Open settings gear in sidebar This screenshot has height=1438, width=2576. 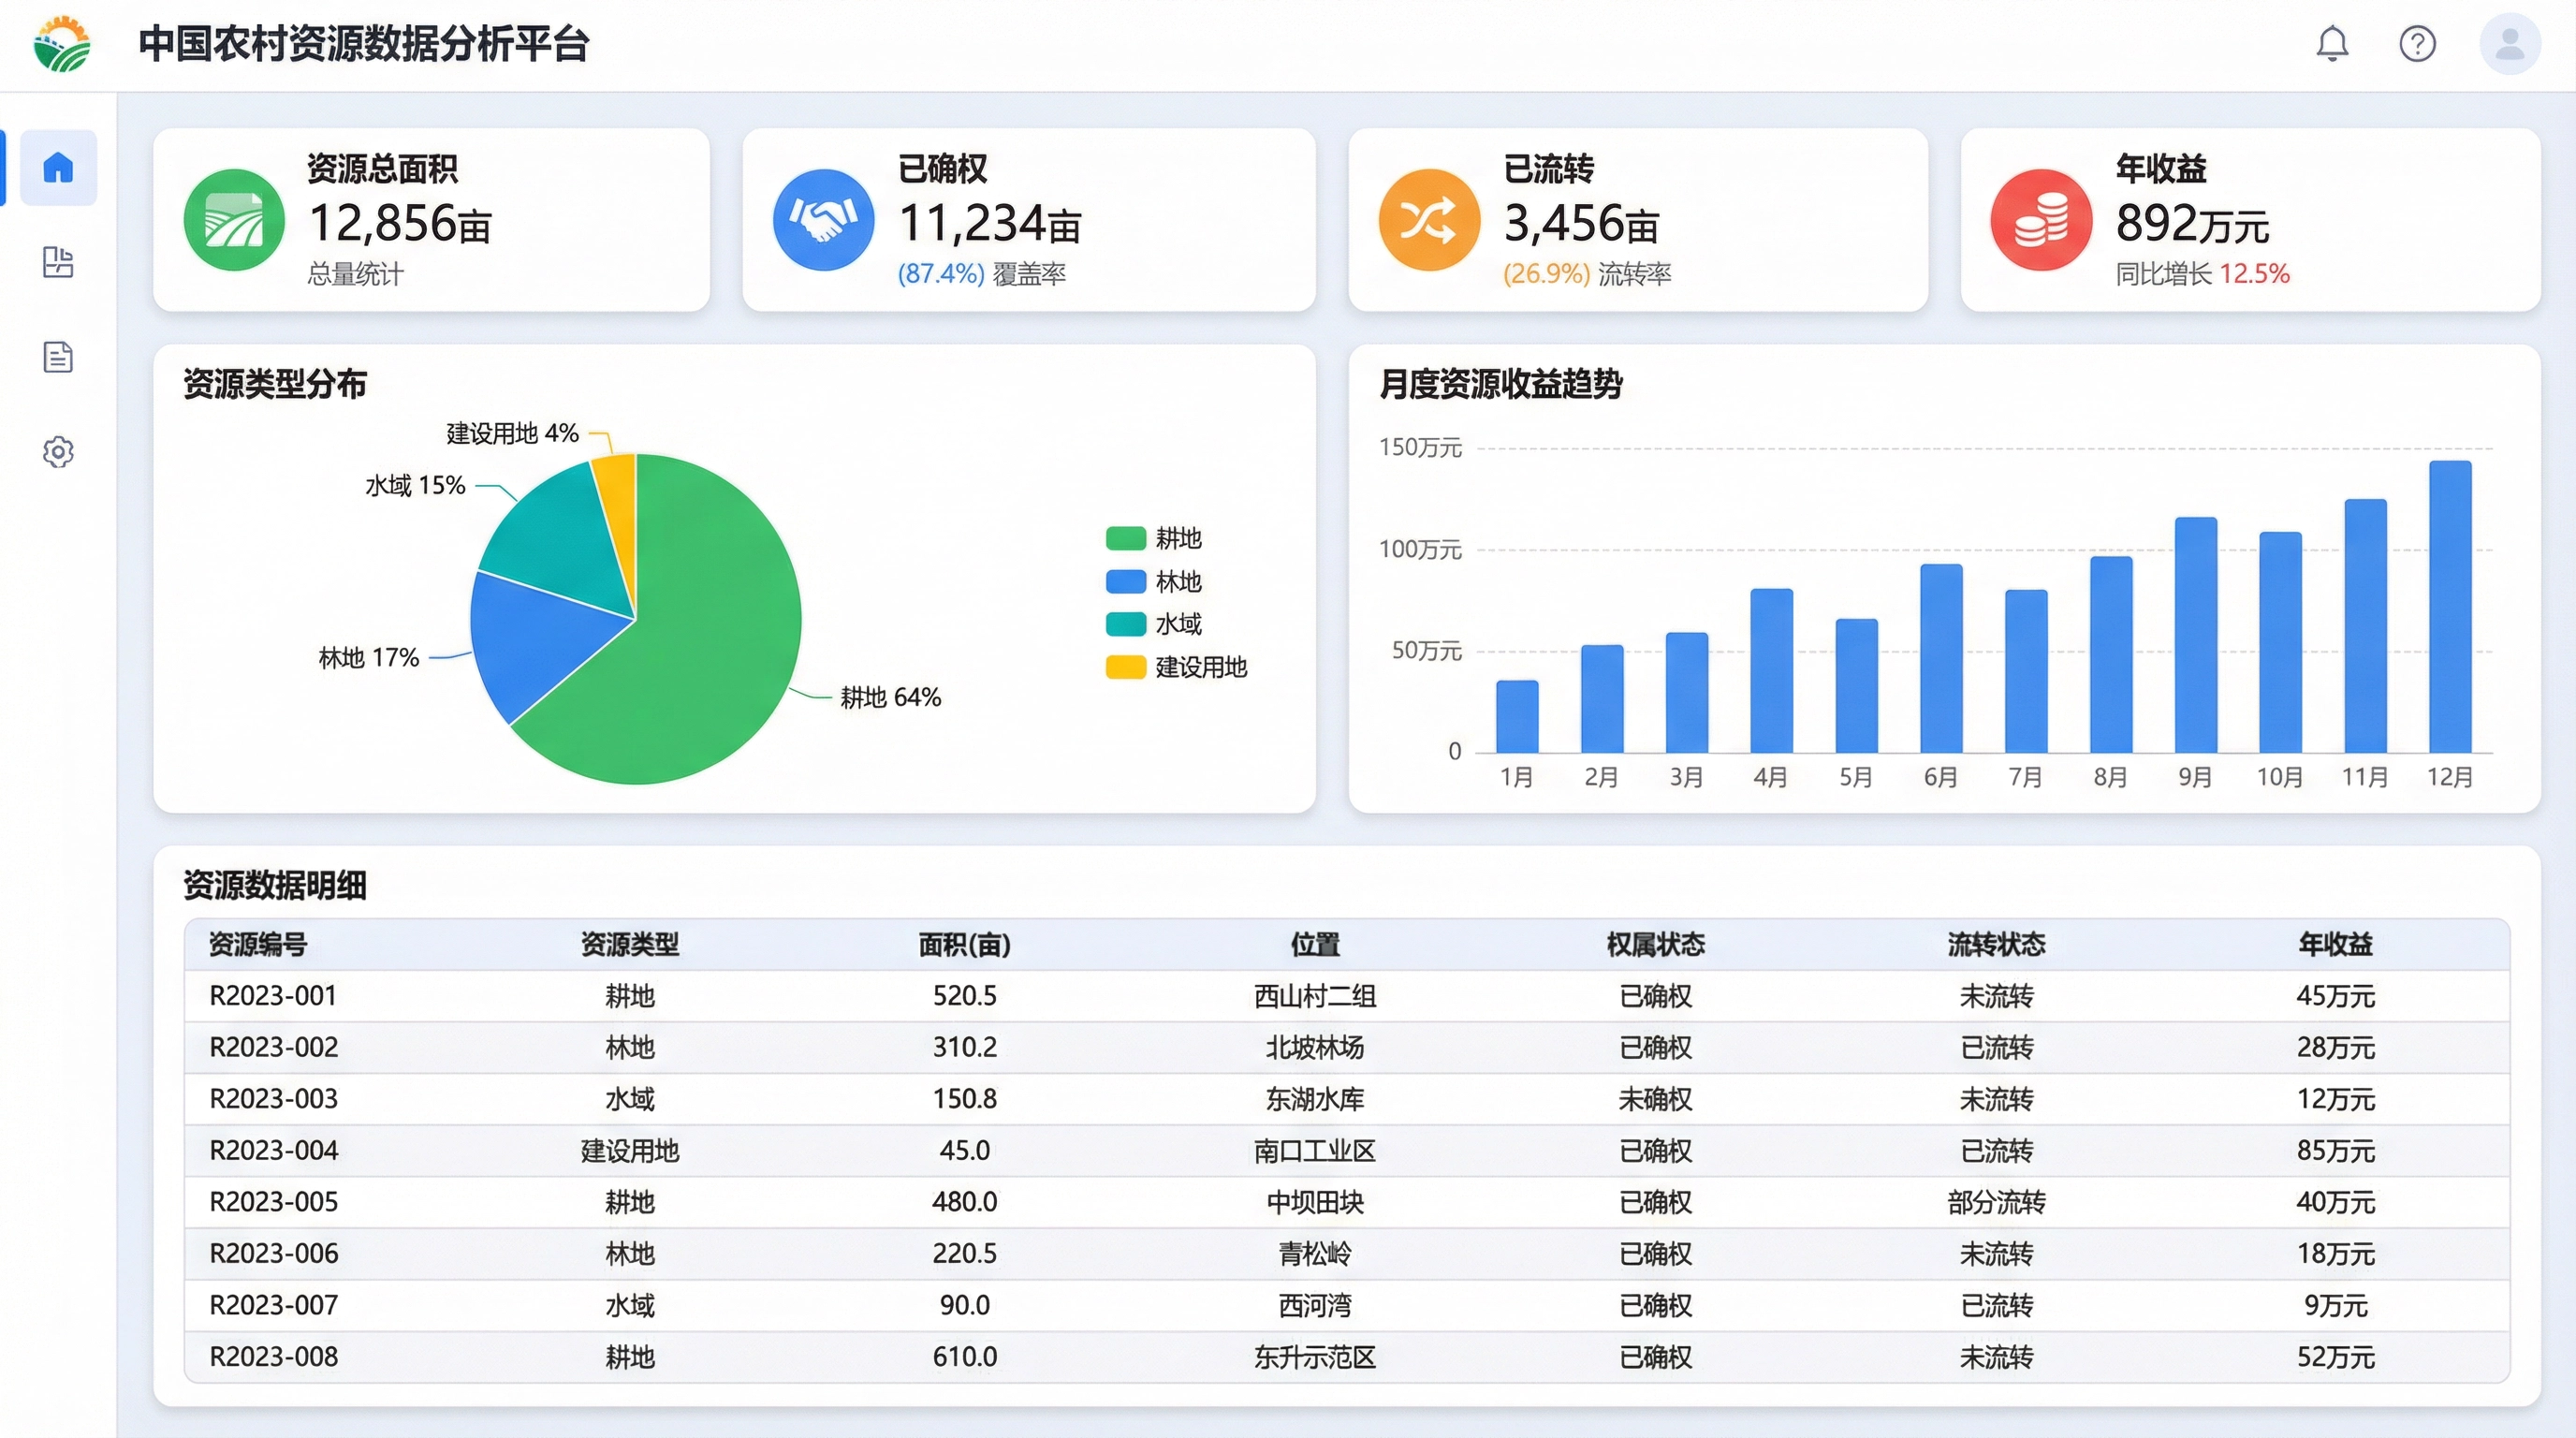click(58, 452)
